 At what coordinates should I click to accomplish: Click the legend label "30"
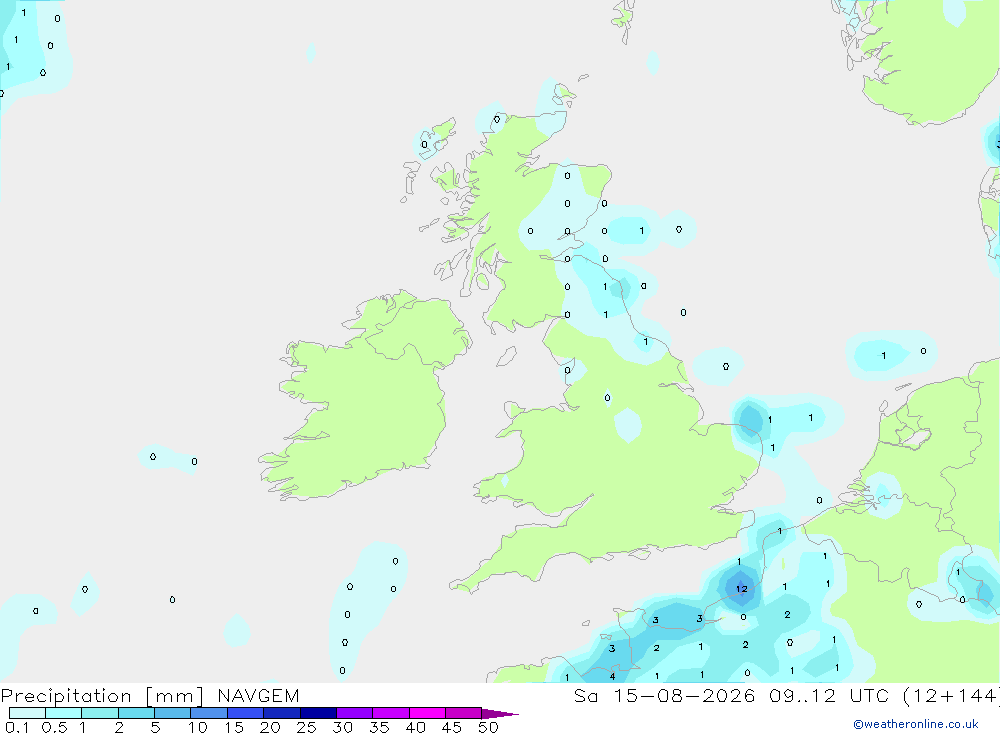[x=343, y=727]
